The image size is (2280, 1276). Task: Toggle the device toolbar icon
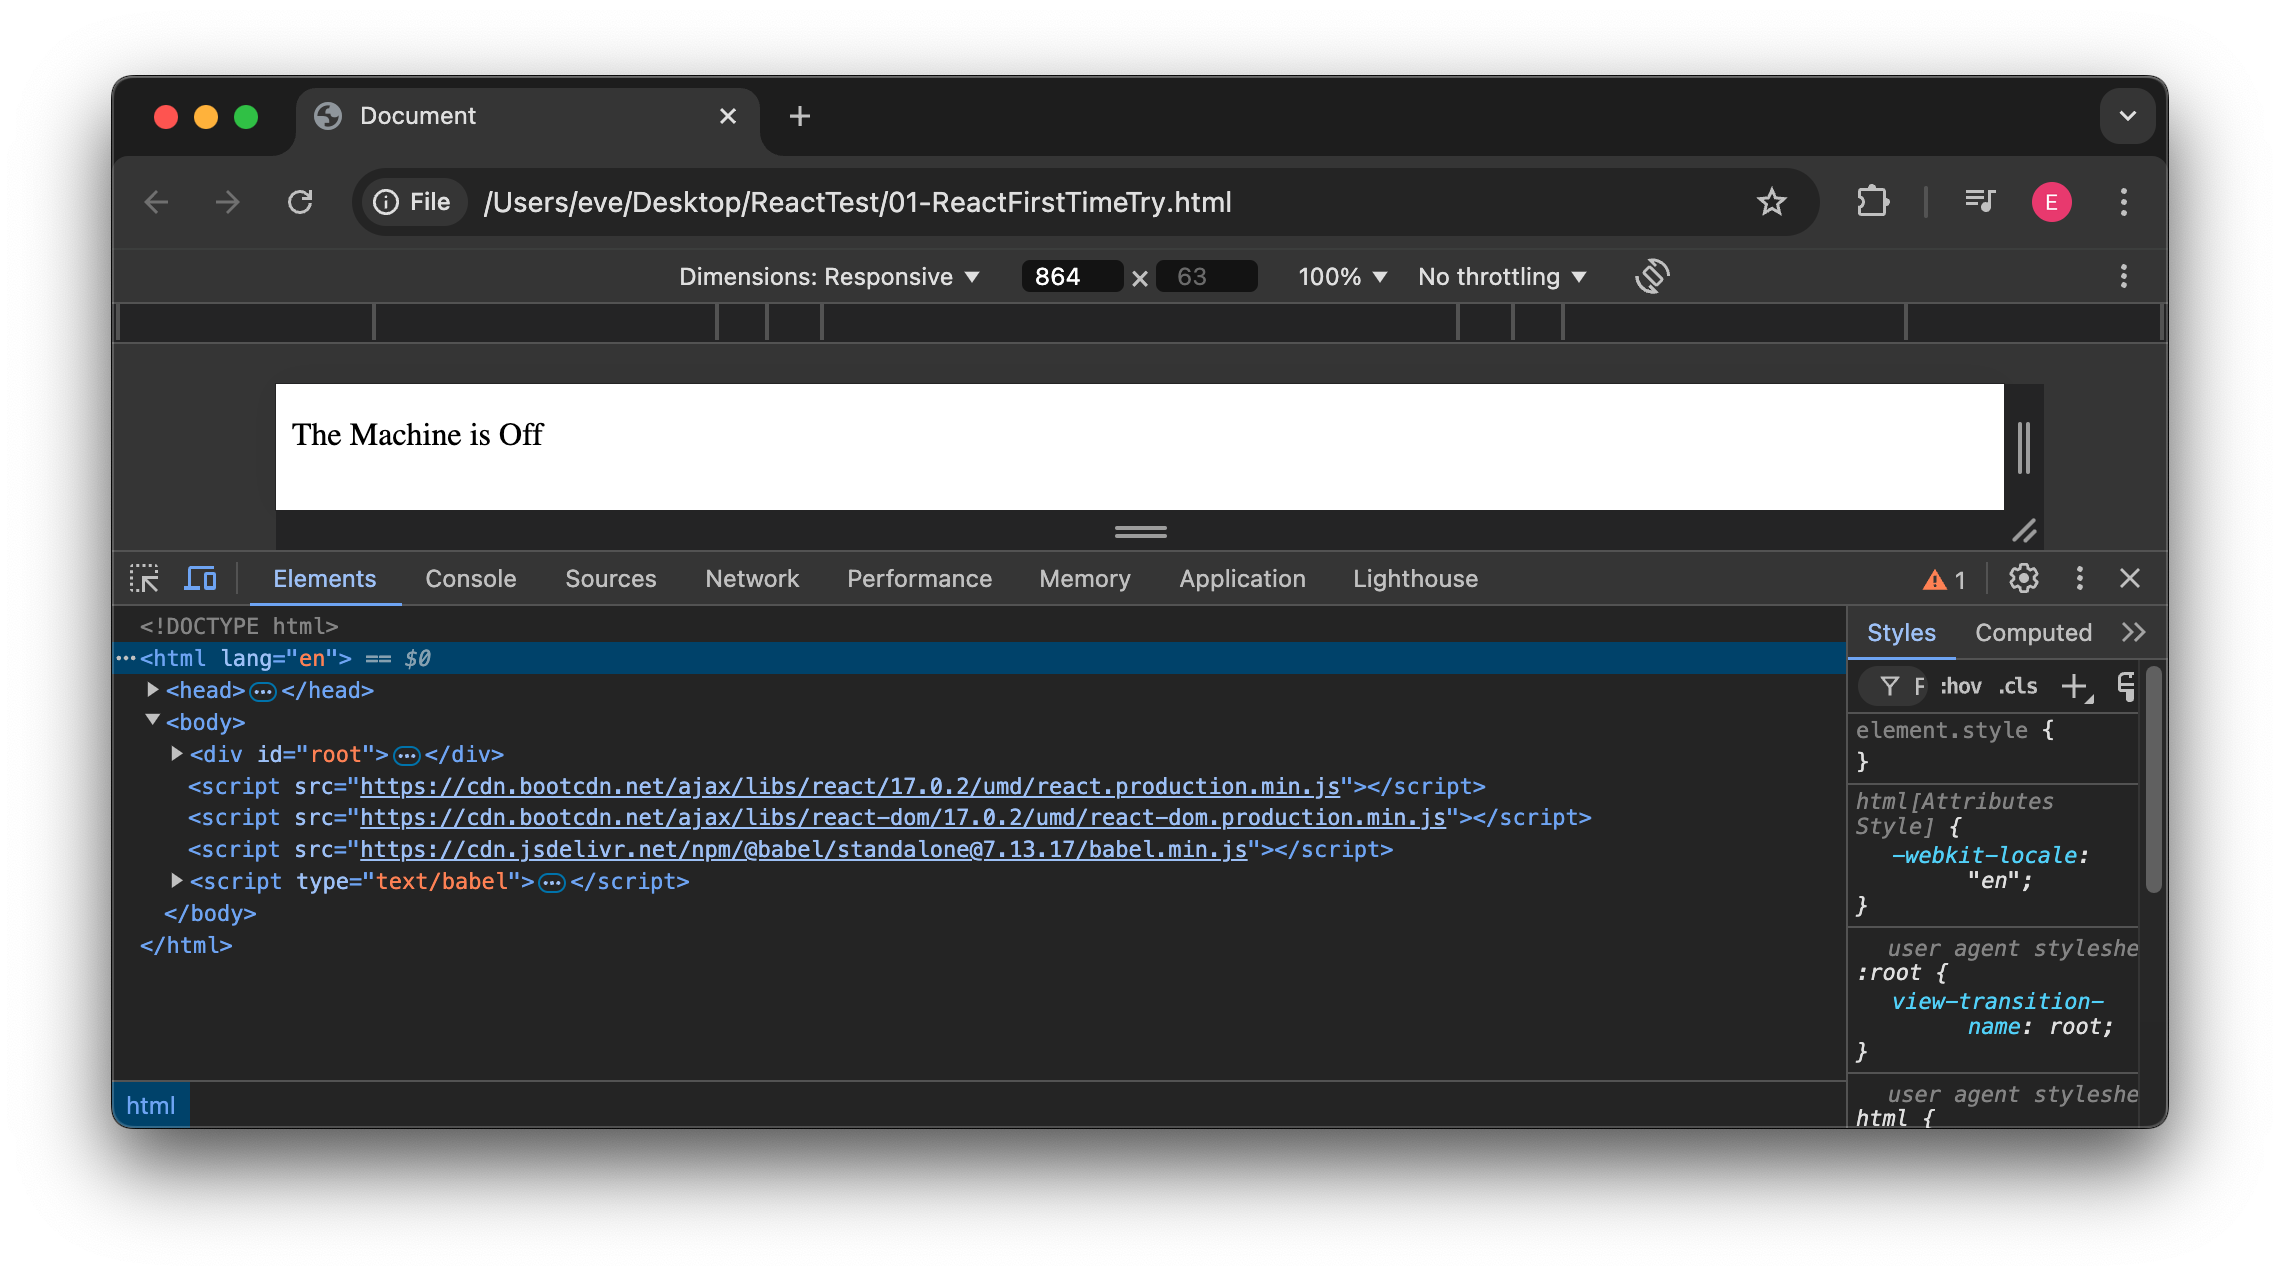tap(200, 578)
